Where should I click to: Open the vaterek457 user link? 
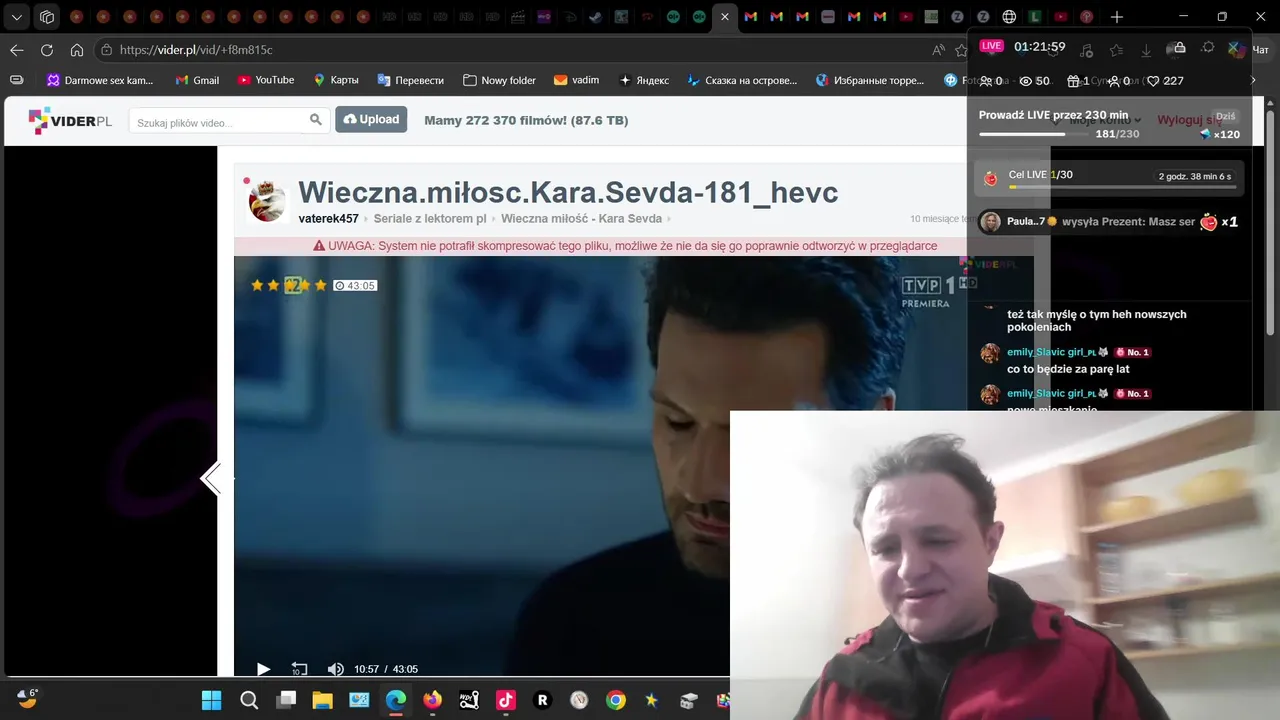(x=328, y=219)
